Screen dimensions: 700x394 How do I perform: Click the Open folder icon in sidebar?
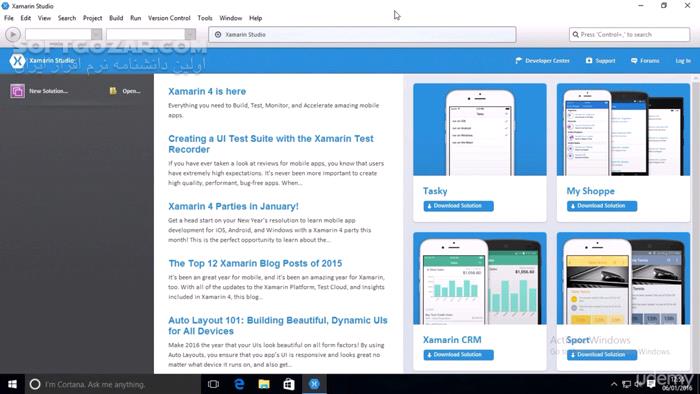(113, 91)
